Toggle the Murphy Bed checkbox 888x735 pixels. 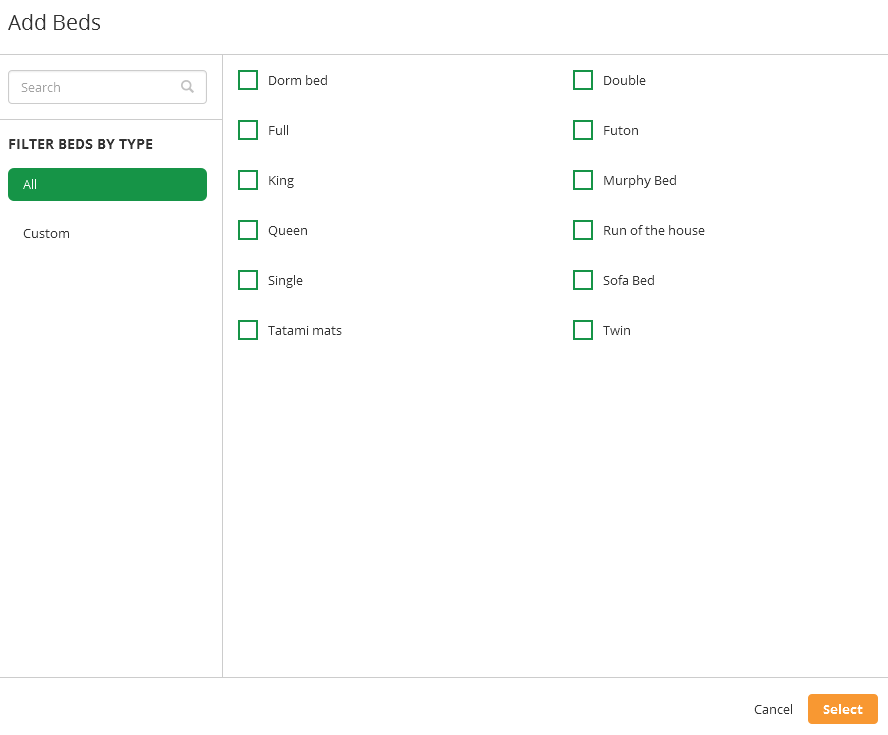583,180
